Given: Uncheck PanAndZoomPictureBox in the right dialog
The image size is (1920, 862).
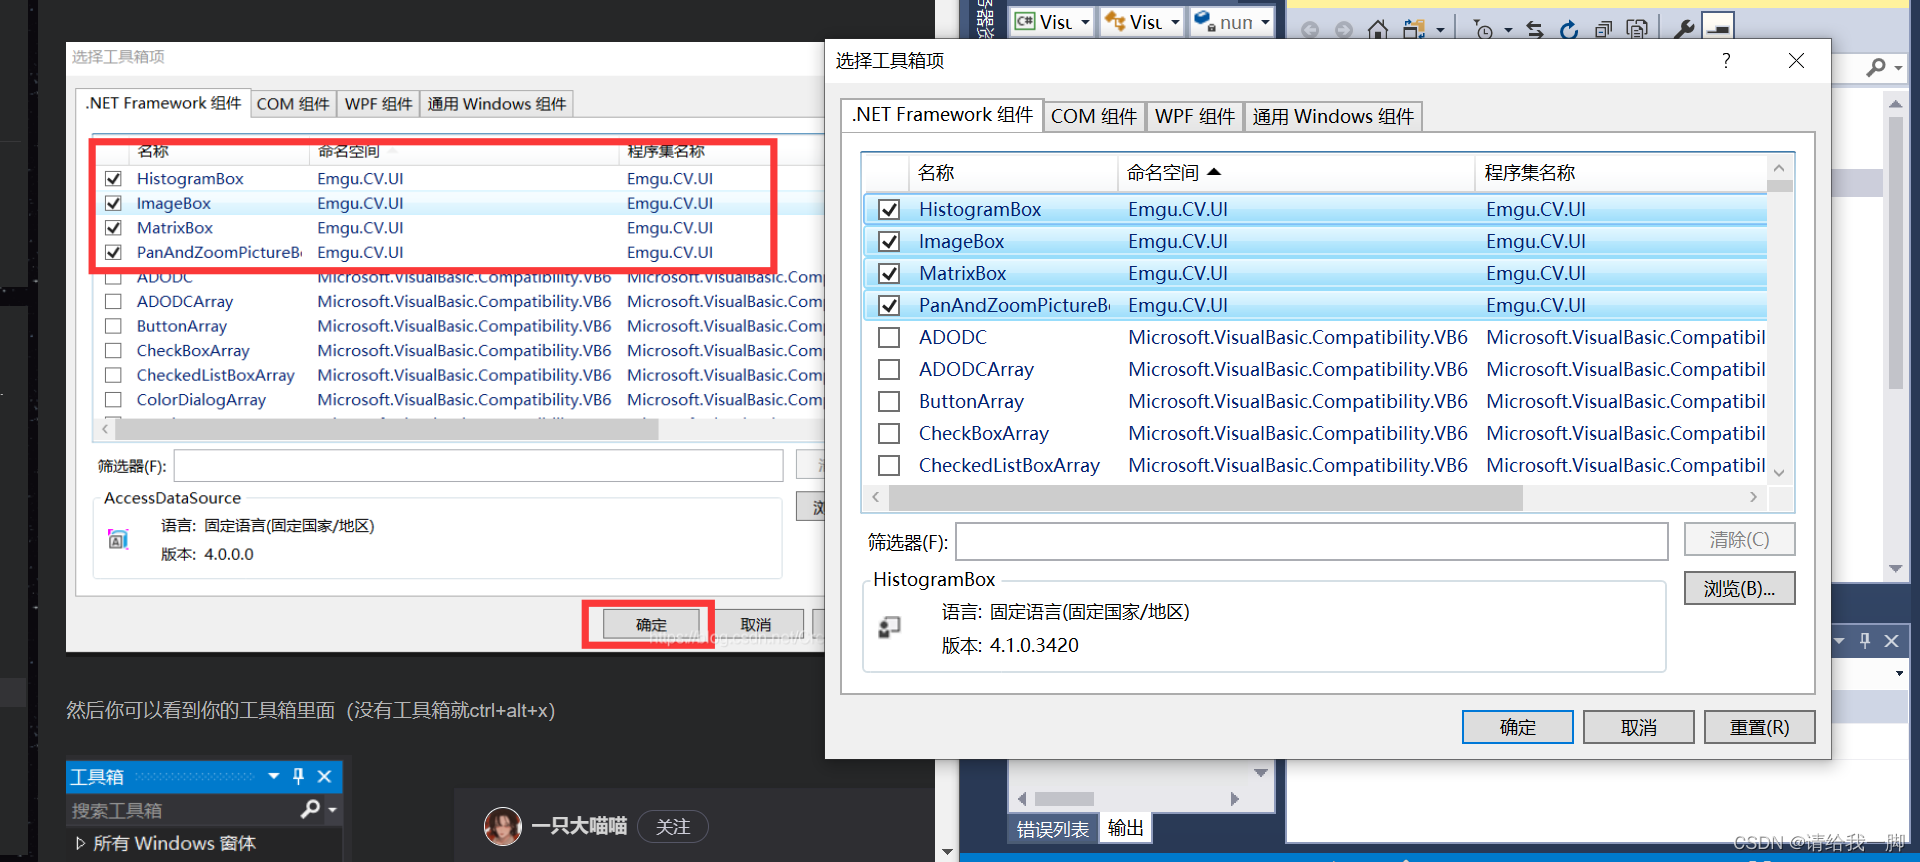Looking at the screenshot, I should 888,305.
